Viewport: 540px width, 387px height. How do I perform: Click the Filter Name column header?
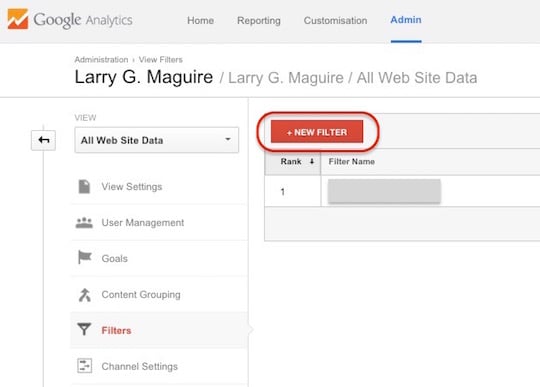[x=352, y=161]
